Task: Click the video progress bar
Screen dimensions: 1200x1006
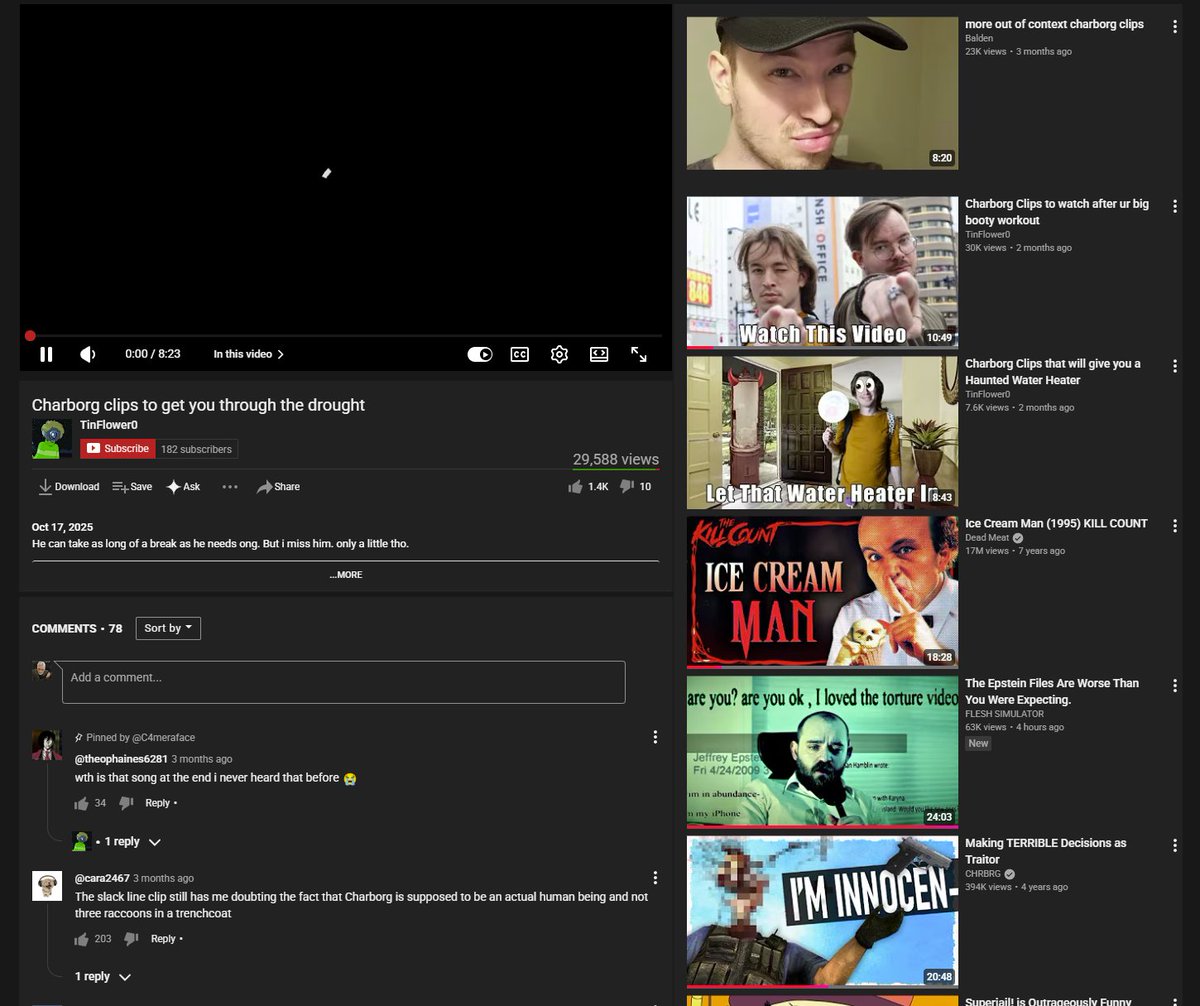Action: point(345,336)
